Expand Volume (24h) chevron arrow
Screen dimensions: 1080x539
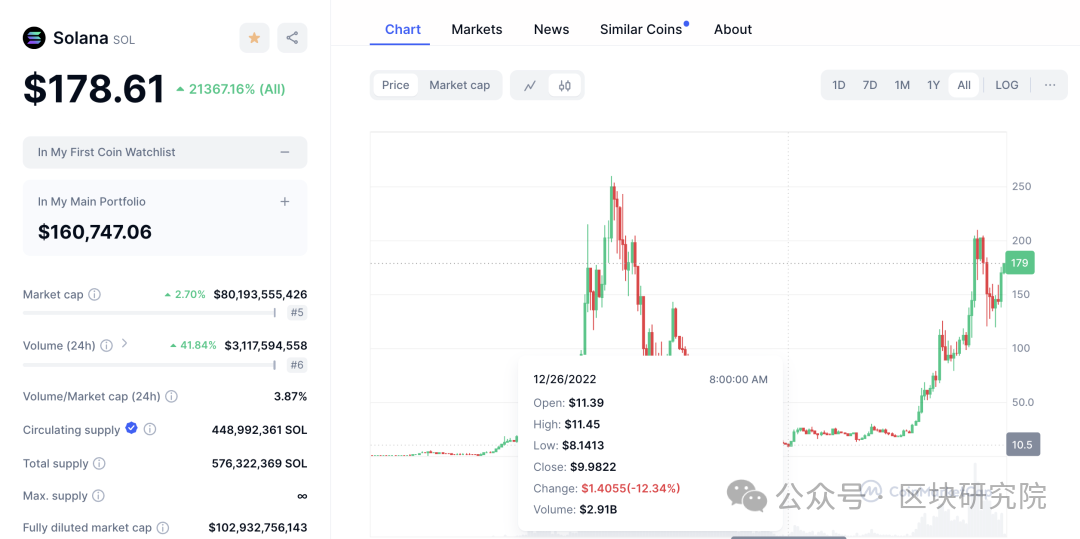pos(125,343)
